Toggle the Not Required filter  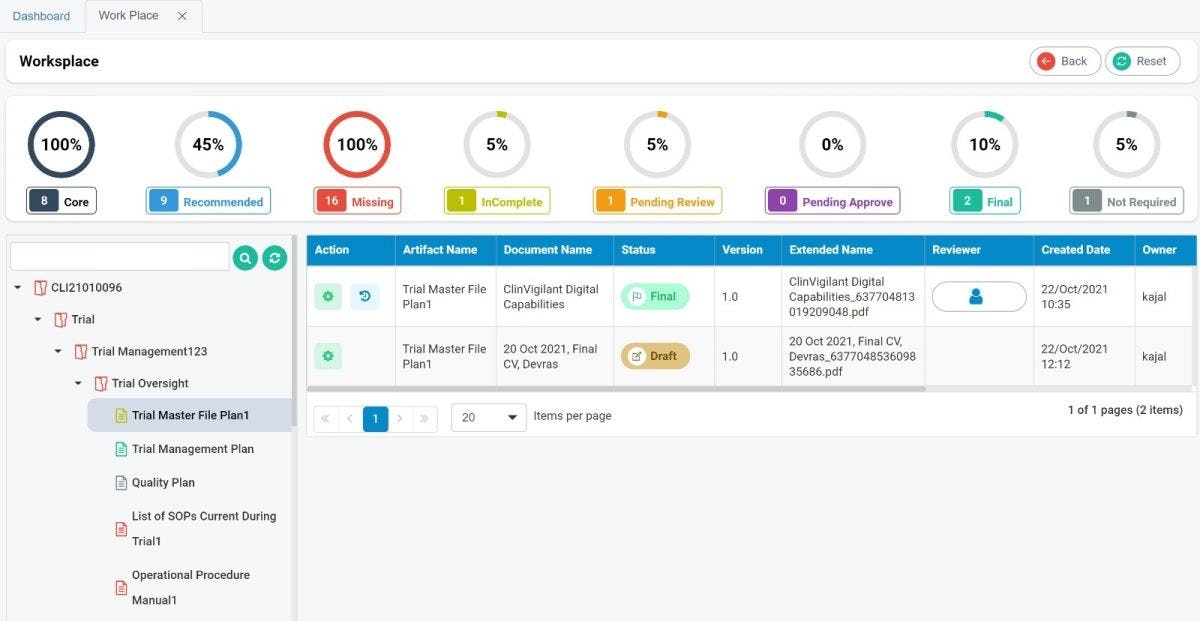(1126, 200)
